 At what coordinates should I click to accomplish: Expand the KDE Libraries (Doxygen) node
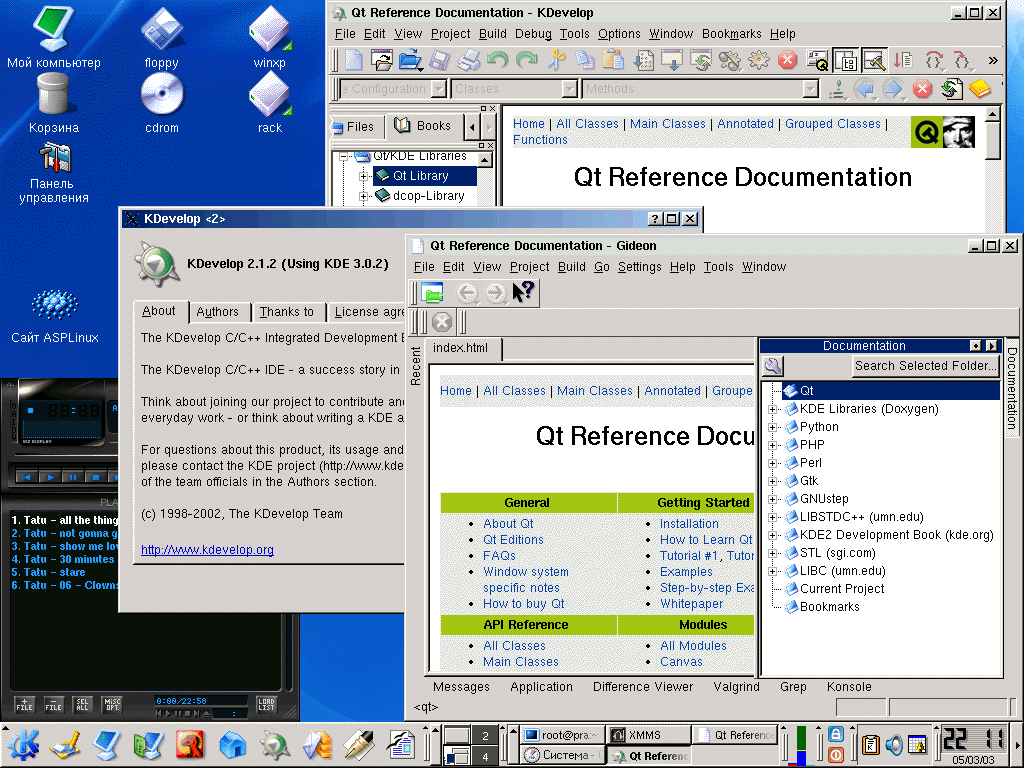(x=773, y=409)
